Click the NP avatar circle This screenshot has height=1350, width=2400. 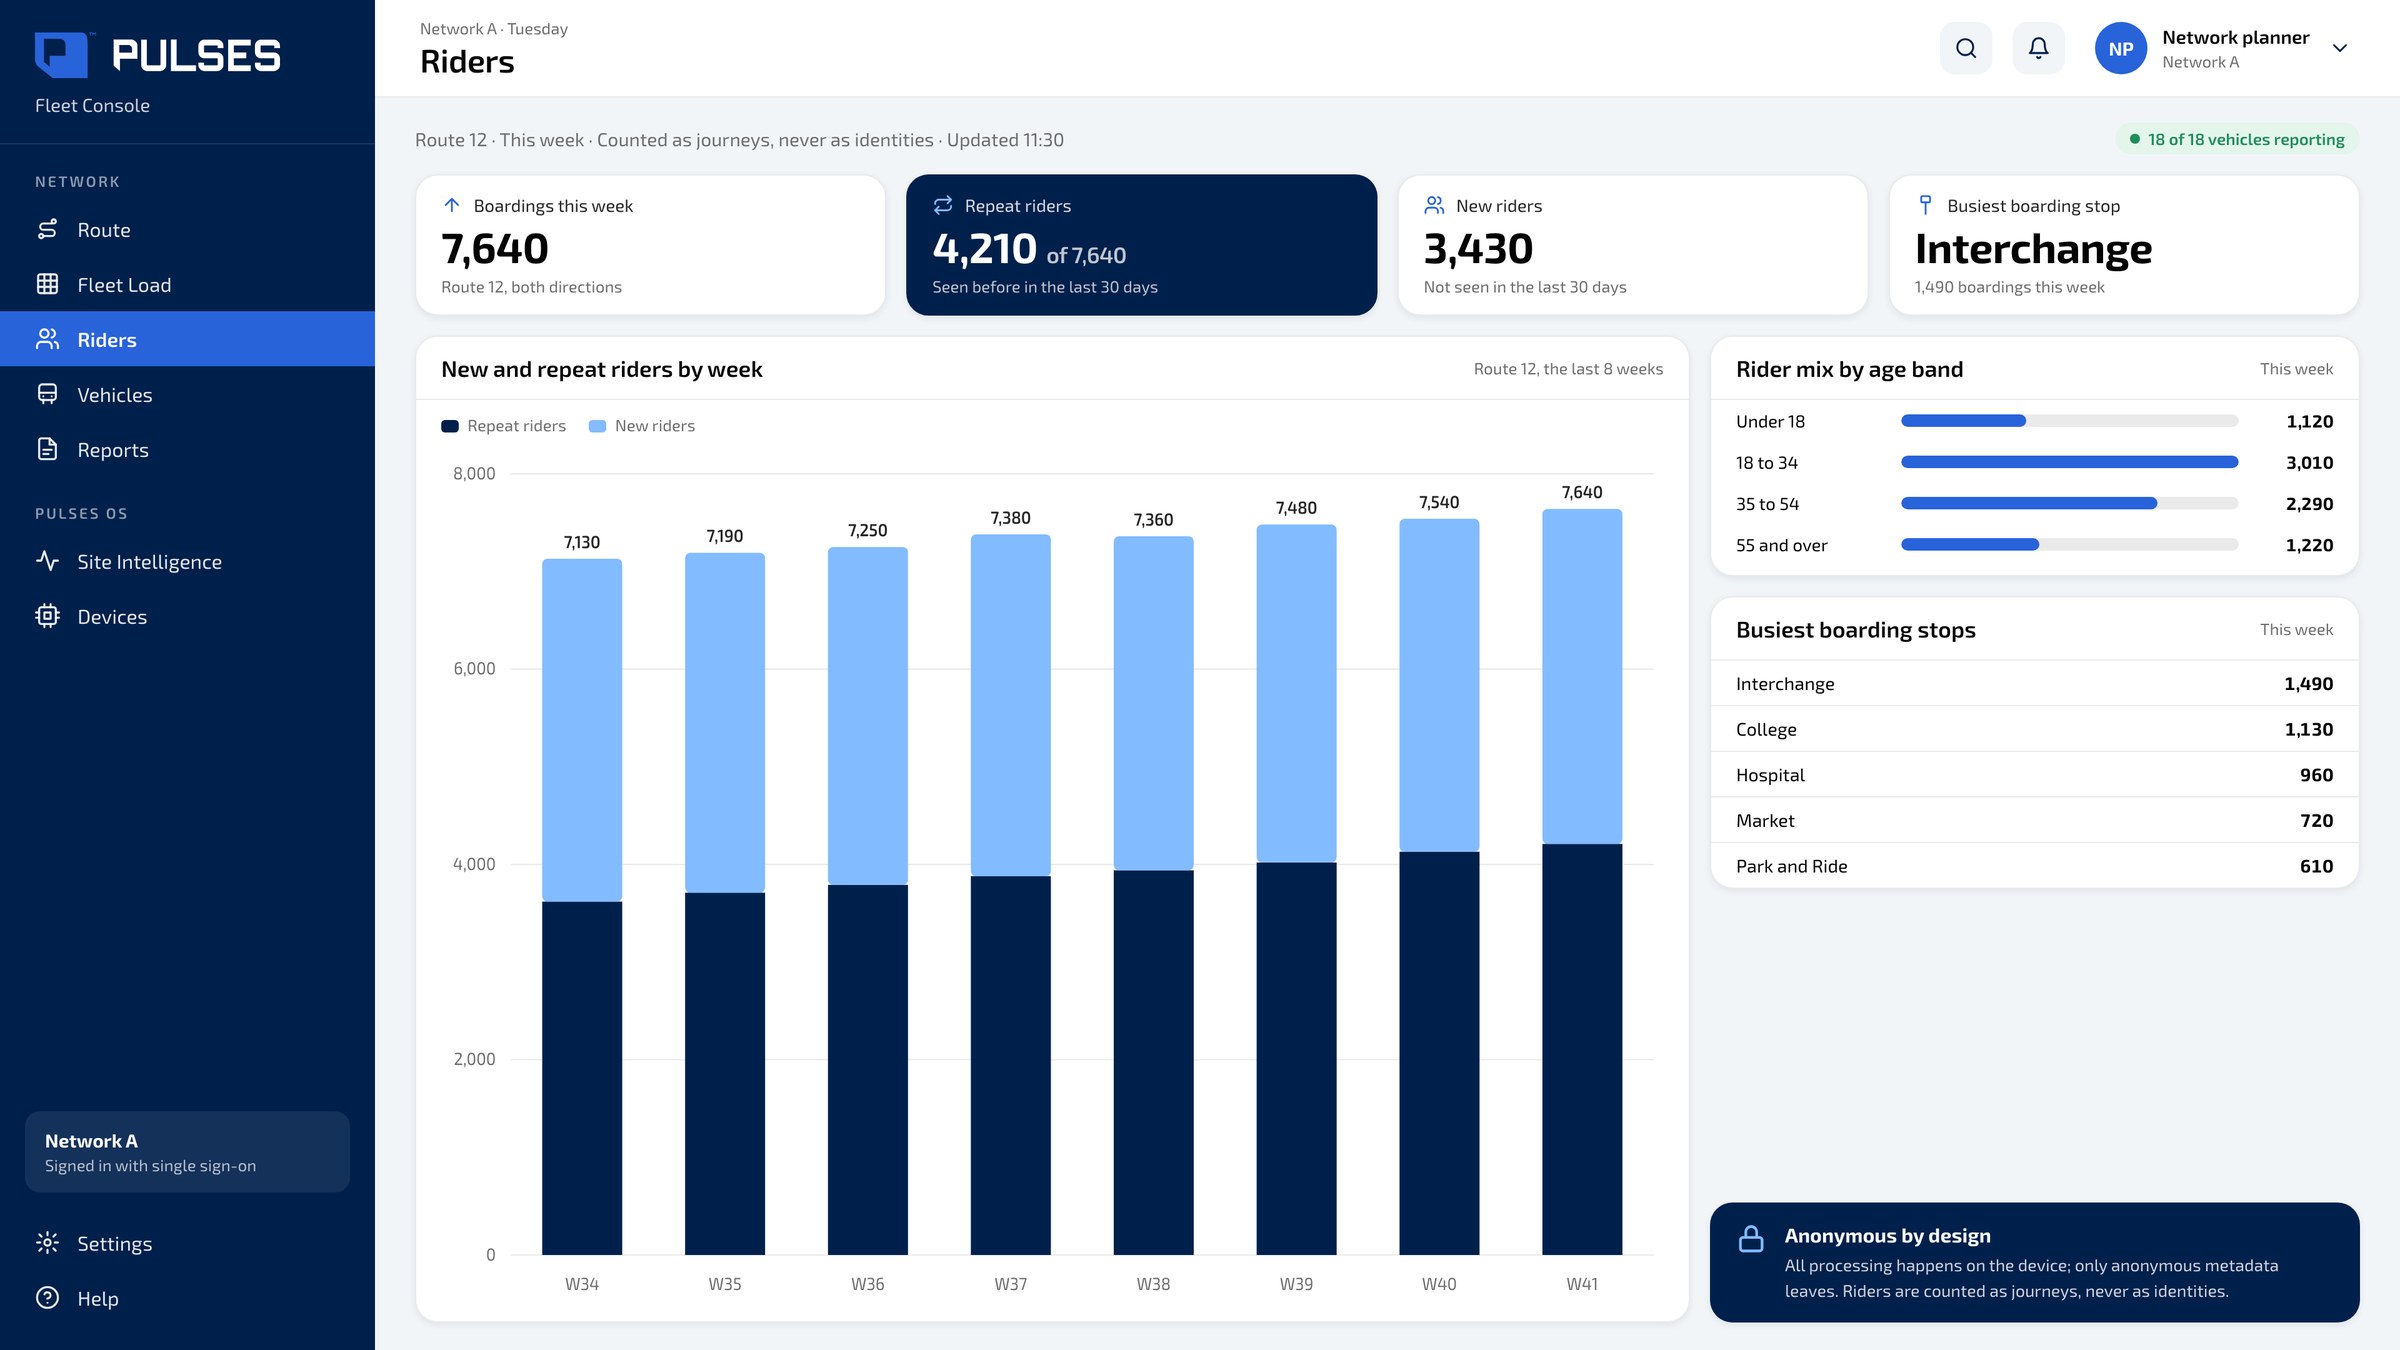pyautogui.click(x=2120, y=48)
